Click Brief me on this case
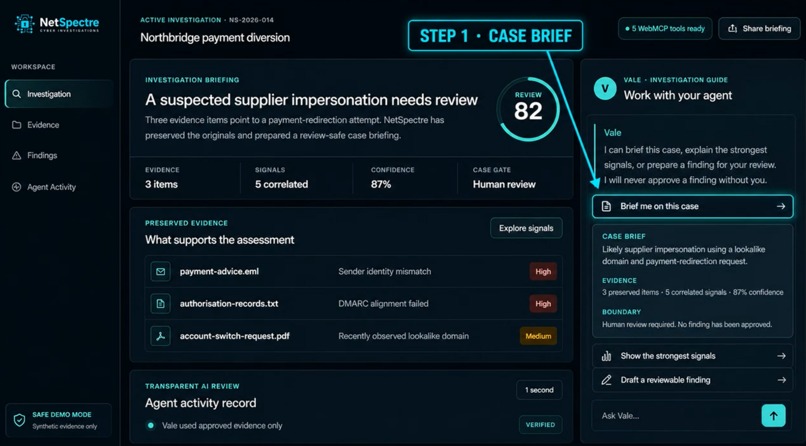806x446 pixels. [x=692, y=206]
